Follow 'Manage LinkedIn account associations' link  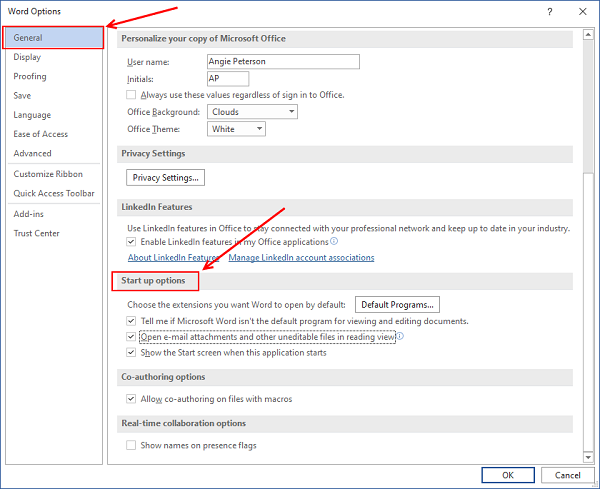pos(301,258)
